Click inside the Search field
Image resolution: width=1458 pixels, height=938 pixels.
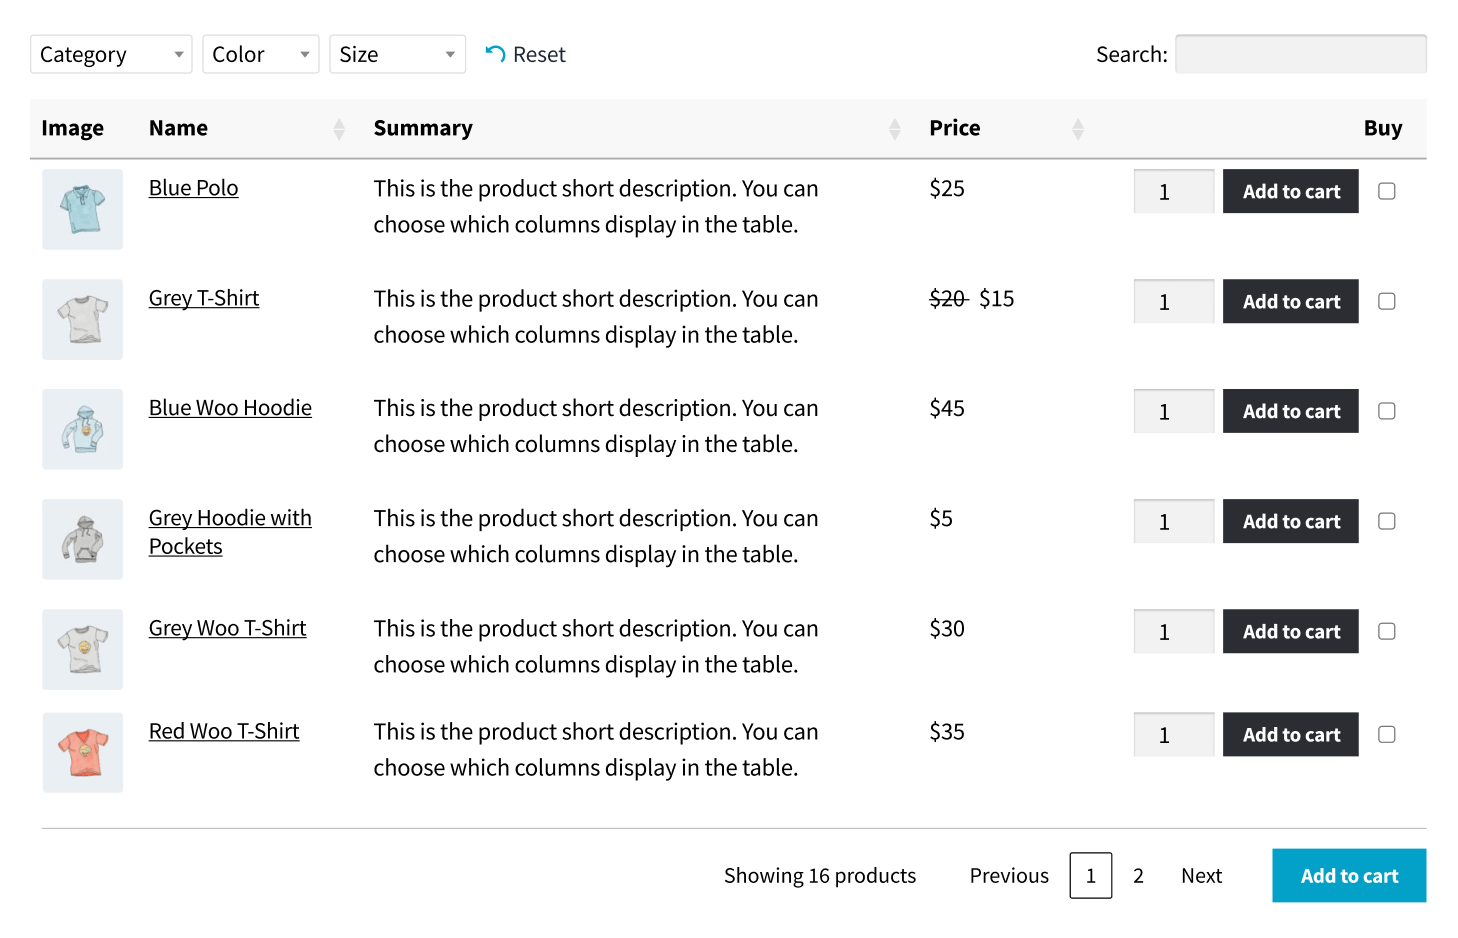1300,54
